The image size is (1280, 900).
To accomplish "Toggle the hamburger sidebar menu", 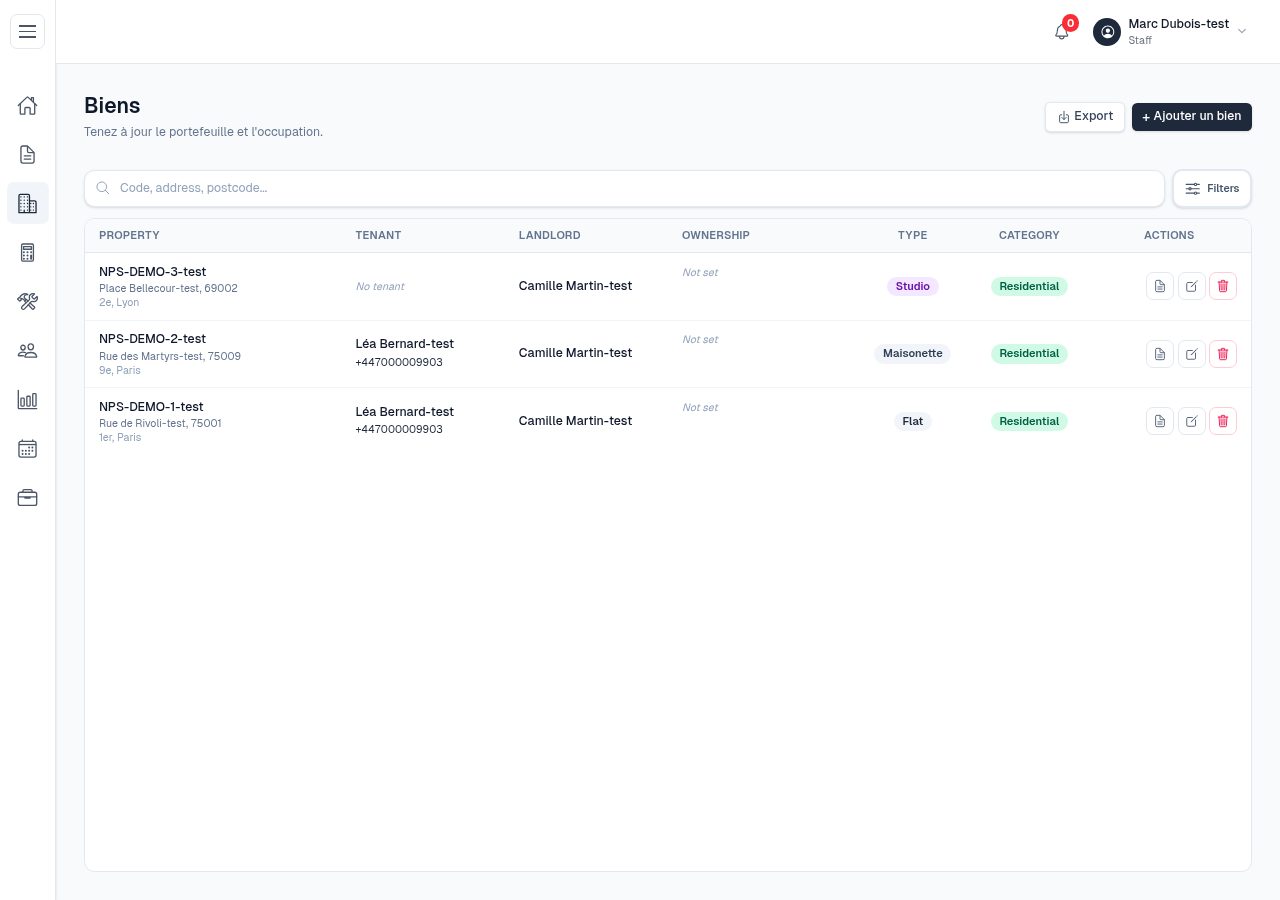I will (27, 32).
